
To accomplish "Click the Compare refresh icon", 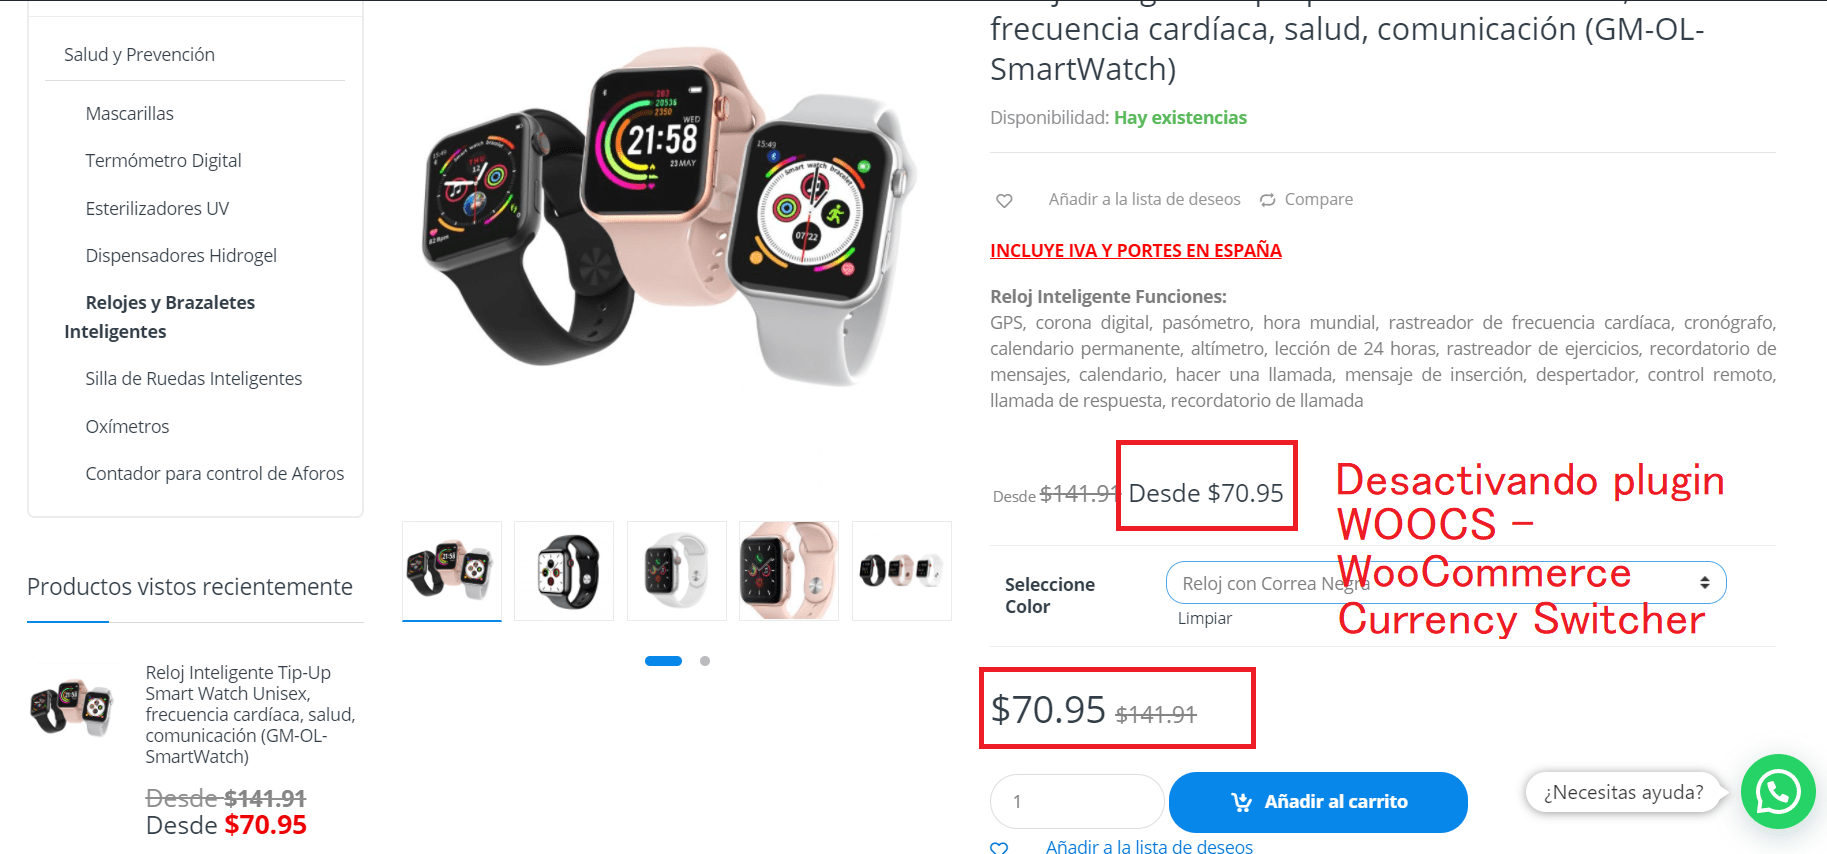I will point(1267,200).
